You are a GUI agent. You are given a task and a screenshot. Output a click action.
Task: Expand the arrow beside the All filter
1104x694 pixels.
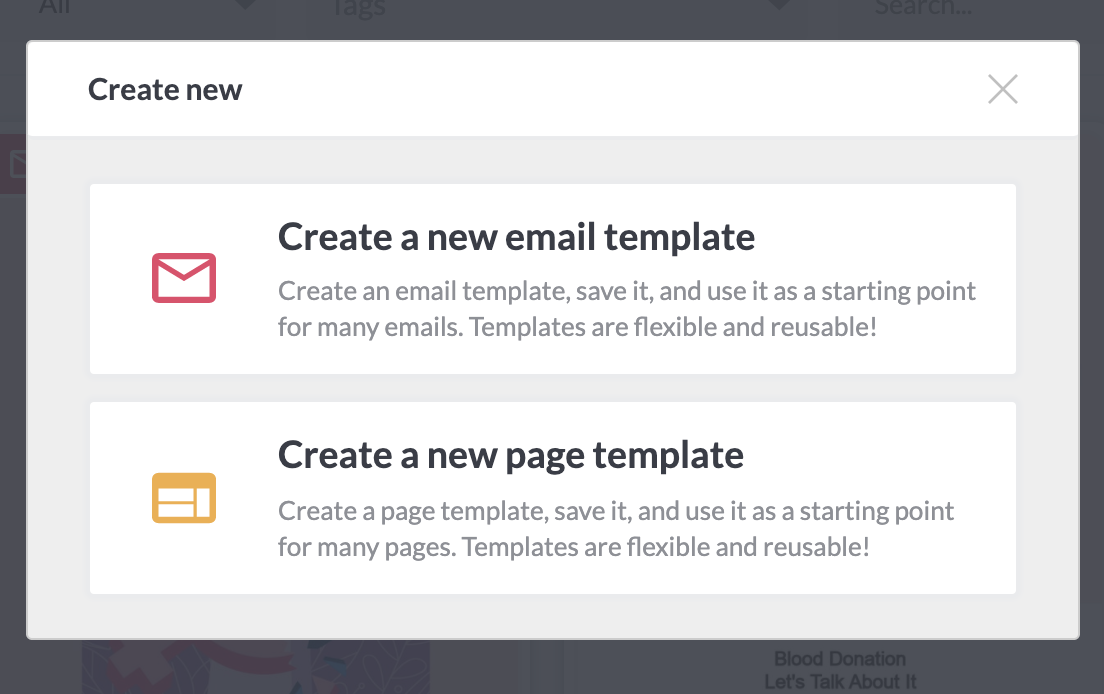[x=244, y=4]
